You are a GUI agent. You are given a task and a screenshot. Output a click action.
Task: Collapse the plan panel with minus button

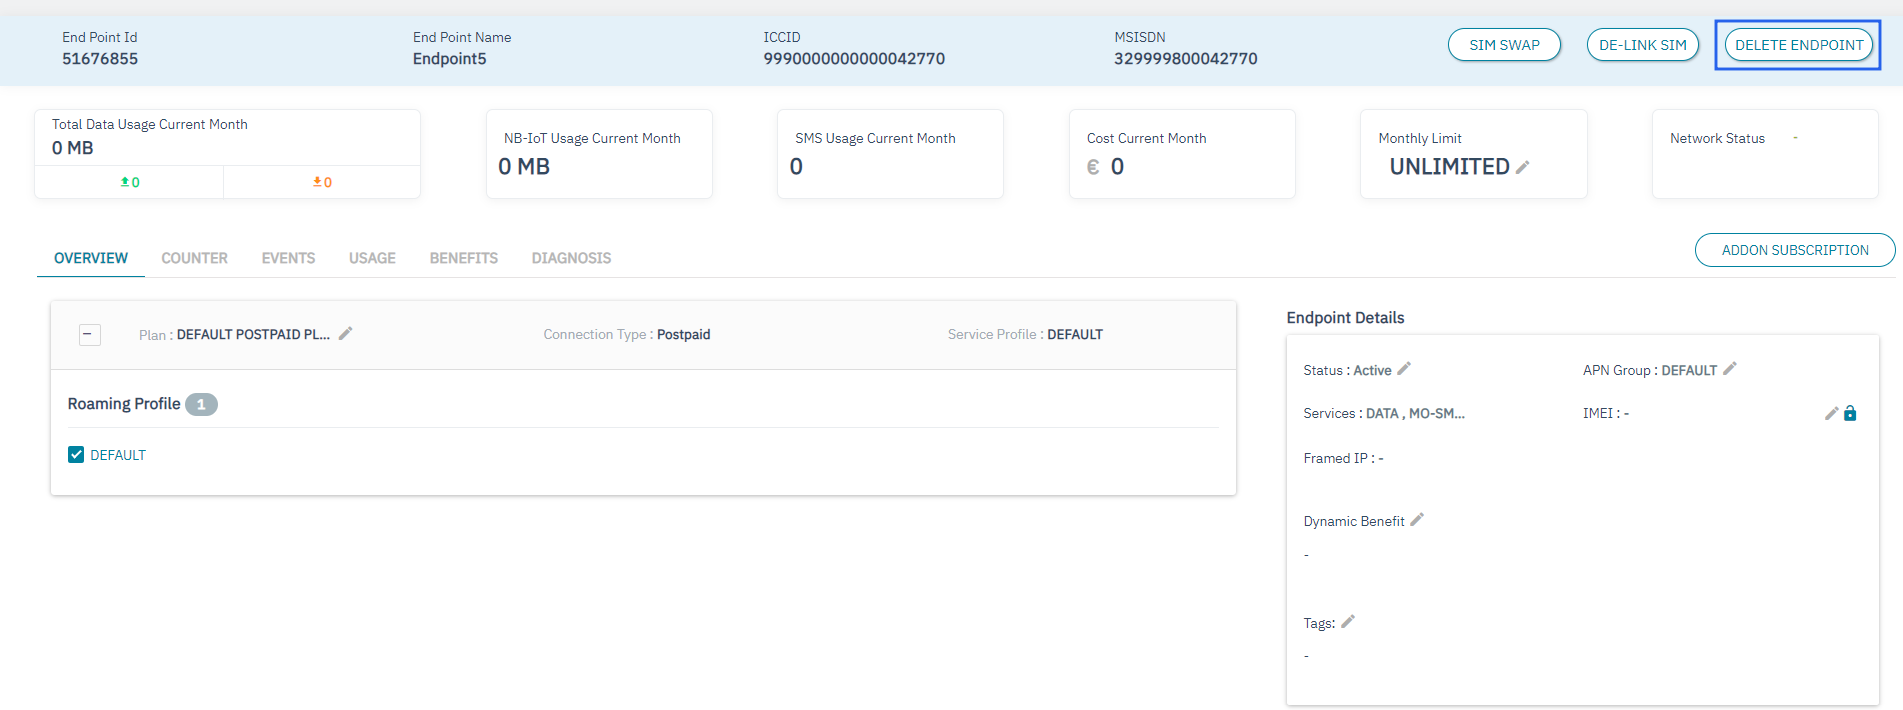click(90, 334)
